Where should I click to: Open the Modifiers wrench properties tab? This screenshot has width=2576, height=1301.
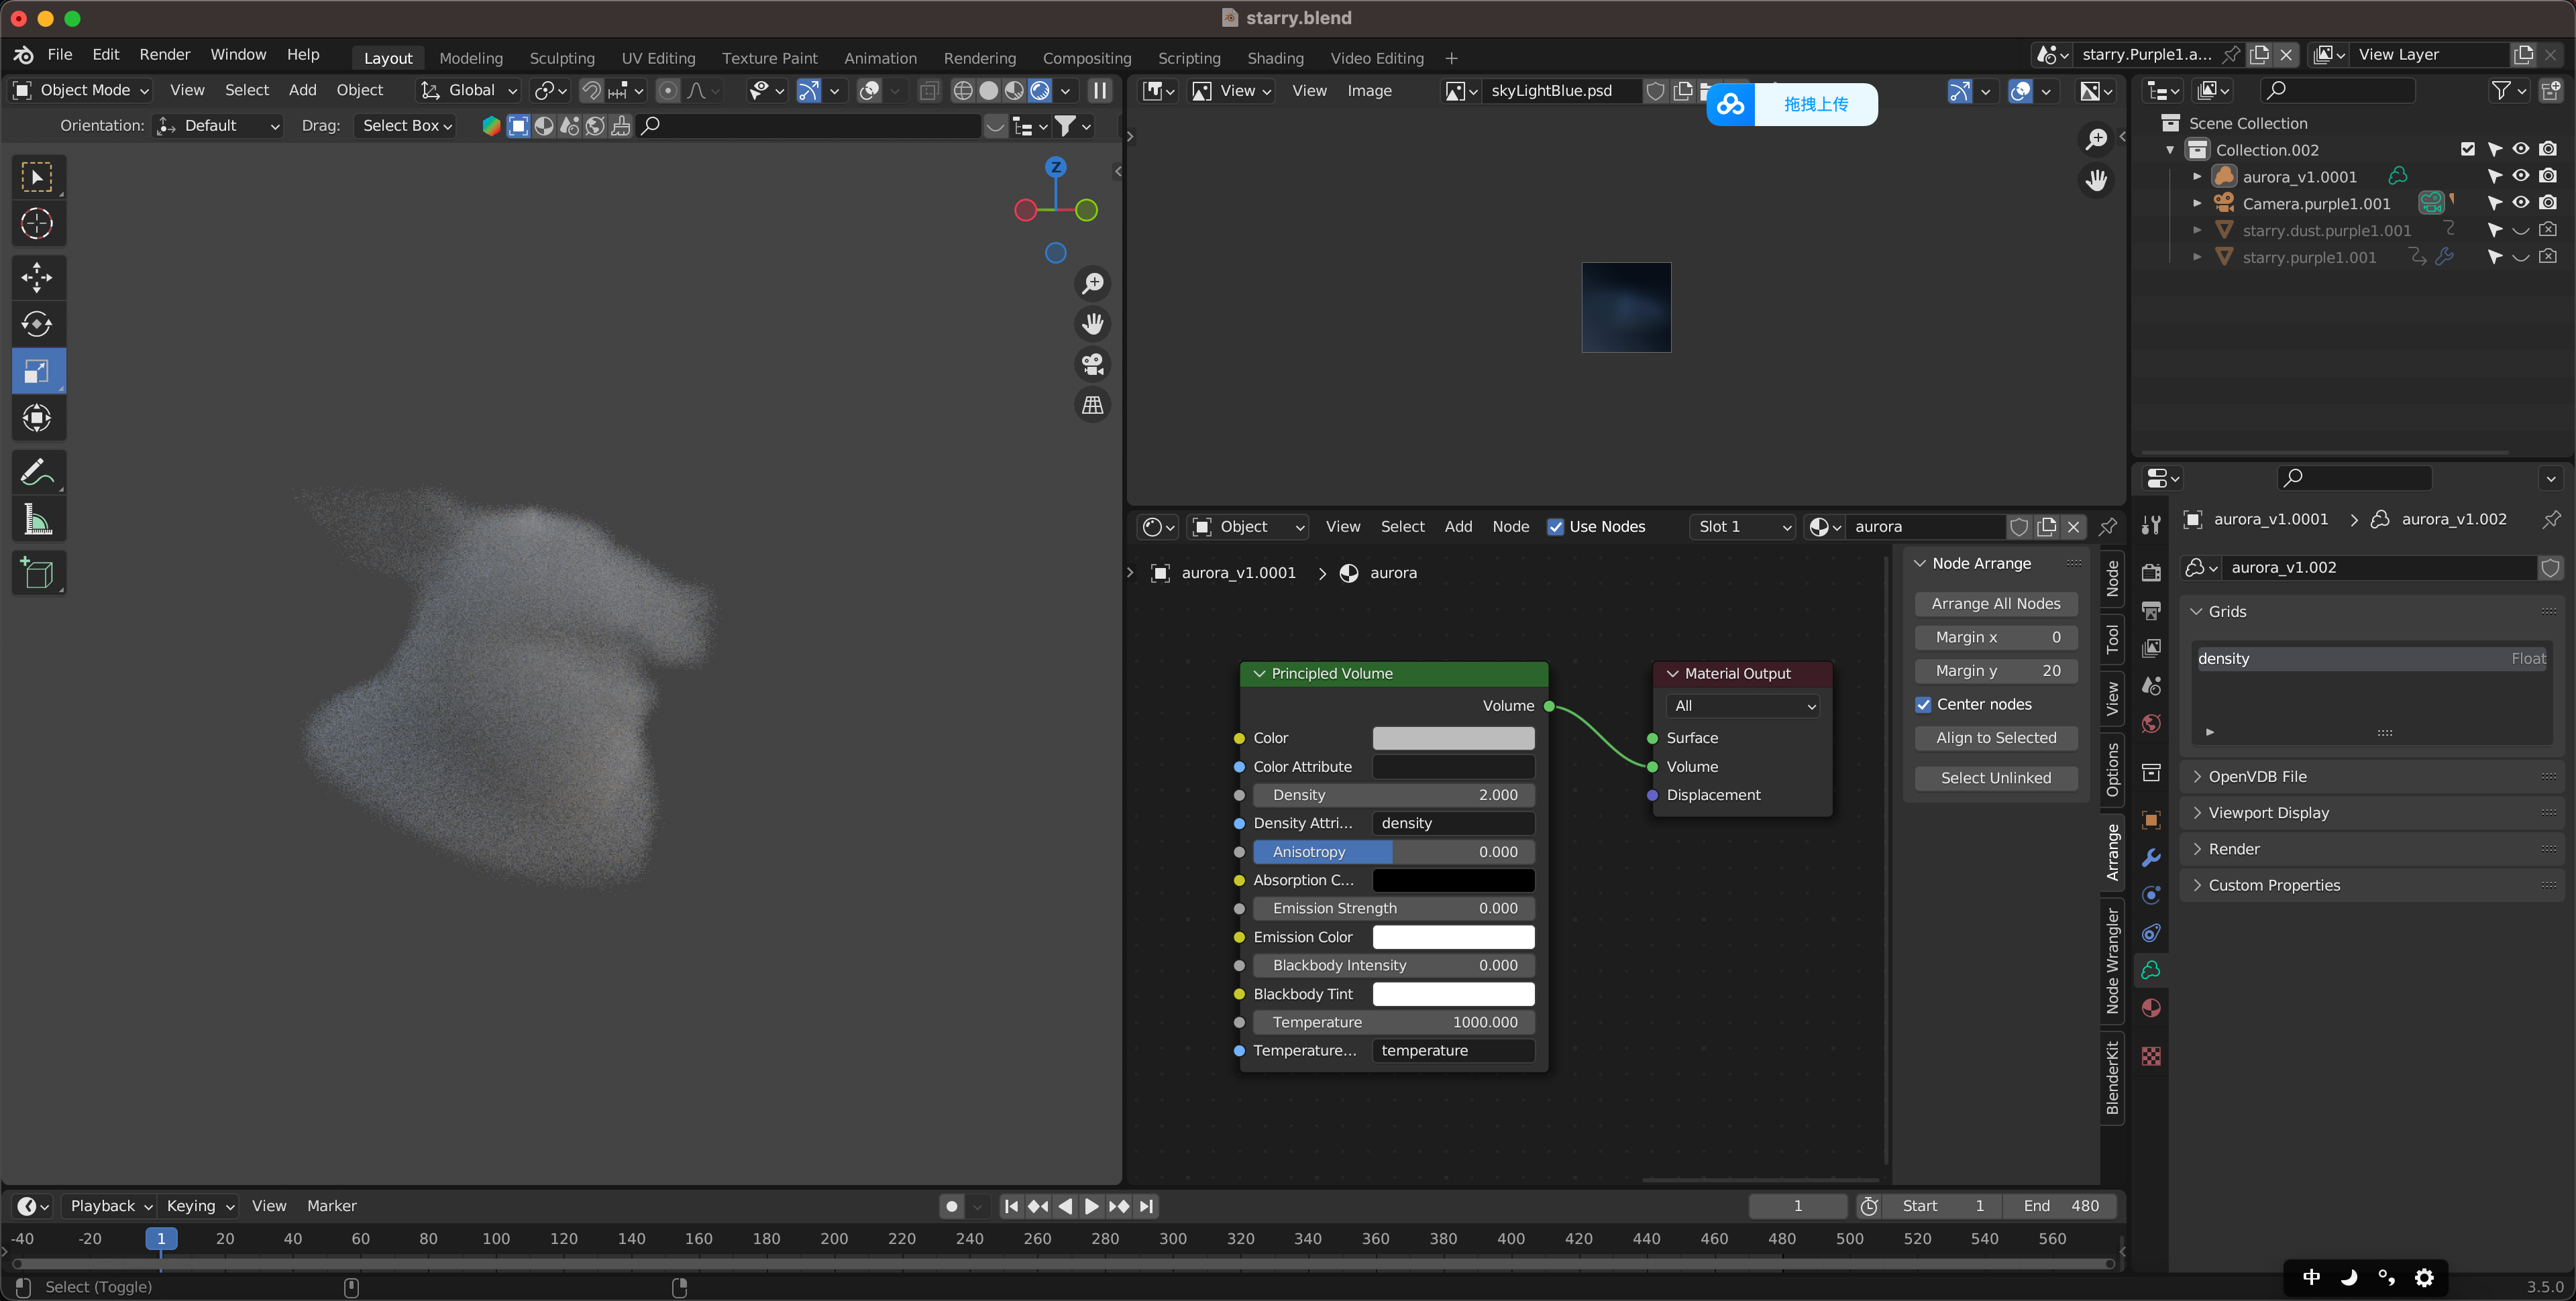click(x=2151, y=858)
